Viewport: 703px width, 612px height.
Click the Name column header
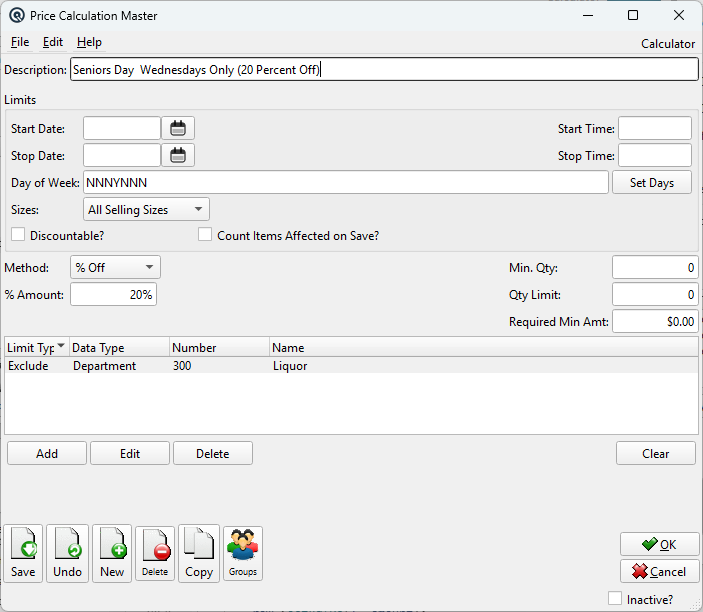(x=484, y=347)
